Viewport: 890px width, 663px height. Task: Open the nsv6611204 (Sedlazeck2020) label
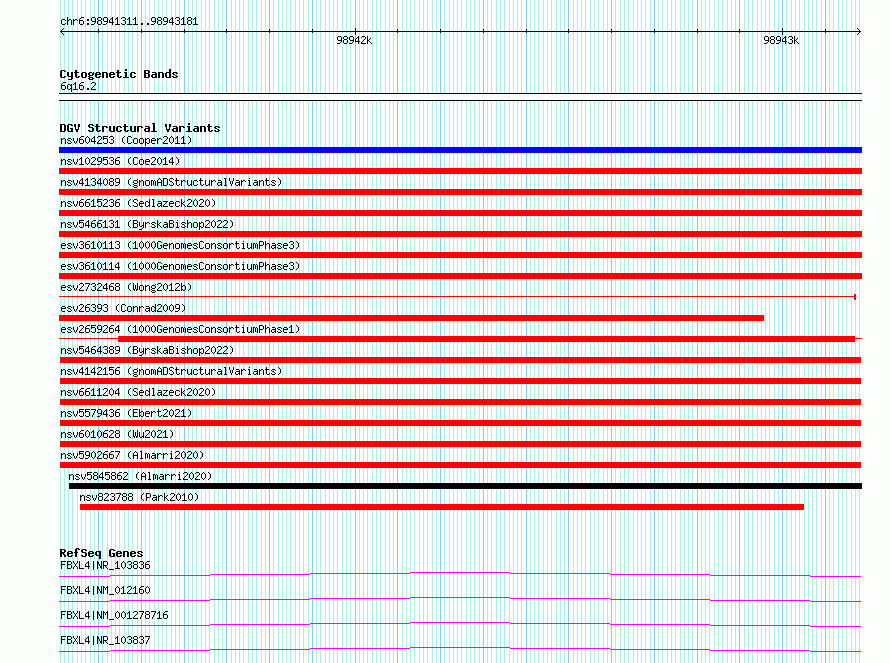tap(138, 392)
